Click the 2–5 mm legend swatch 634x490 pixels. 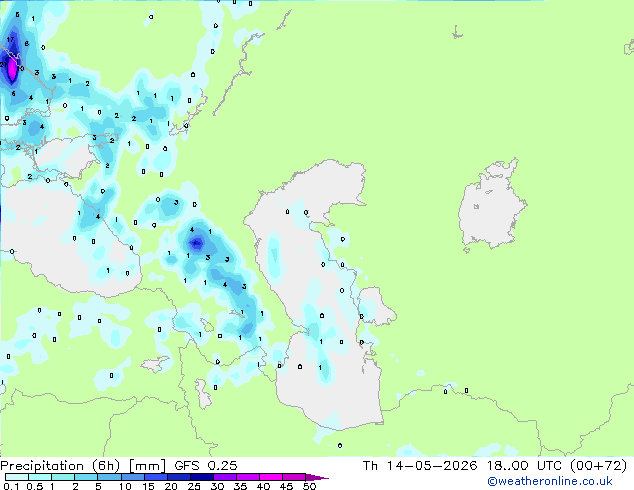coord(86,477)
